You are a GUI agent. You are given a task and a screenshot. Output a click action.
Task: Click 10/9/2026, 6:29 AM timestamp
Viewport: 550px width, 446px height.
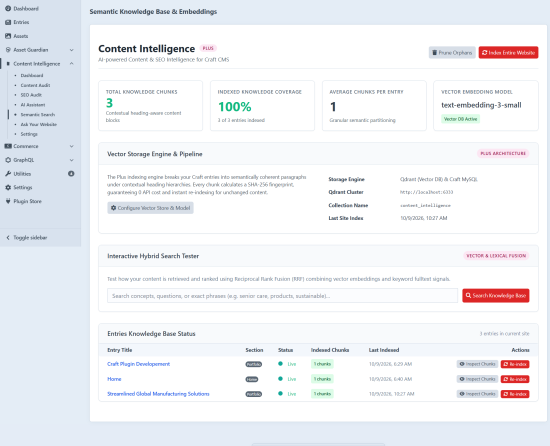[x=390, y=364]
